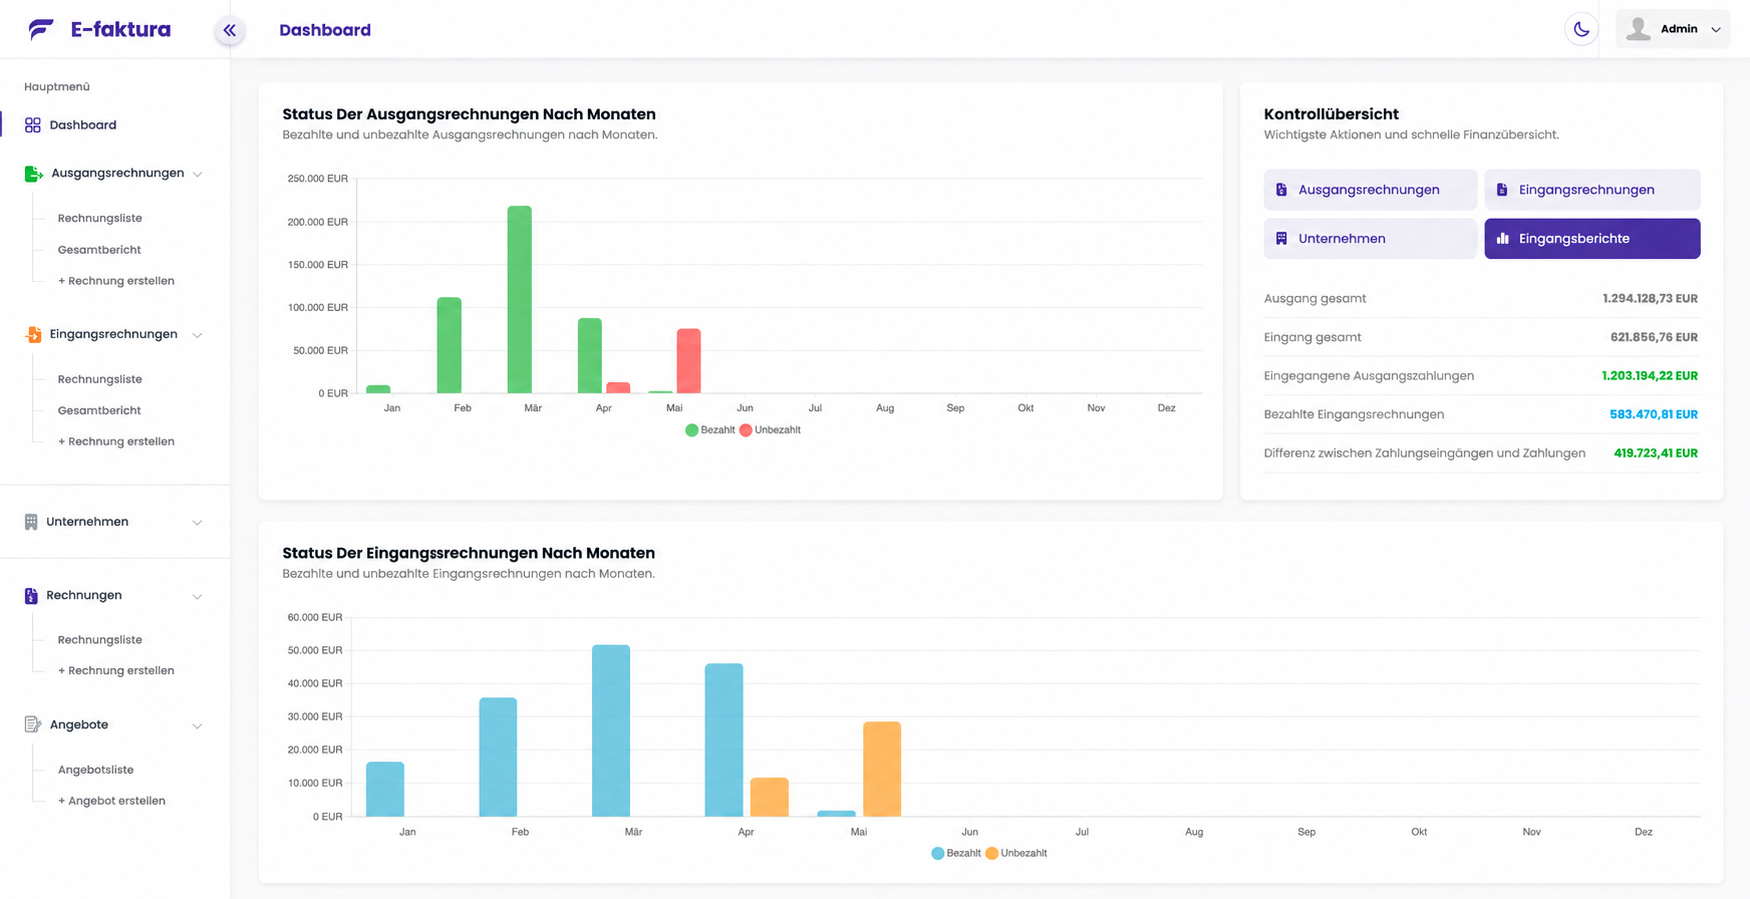The width and height of the screenshot is (1750, 899).
Task: Click the Angebote sidebar menu label
Action: point(79,725)
